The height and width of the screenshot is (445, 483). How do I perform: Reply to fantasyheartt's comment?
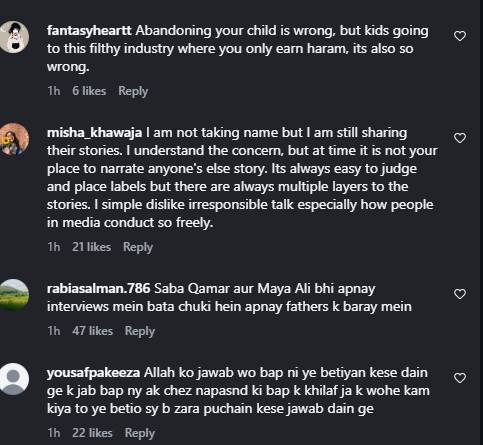pos(133,91)
